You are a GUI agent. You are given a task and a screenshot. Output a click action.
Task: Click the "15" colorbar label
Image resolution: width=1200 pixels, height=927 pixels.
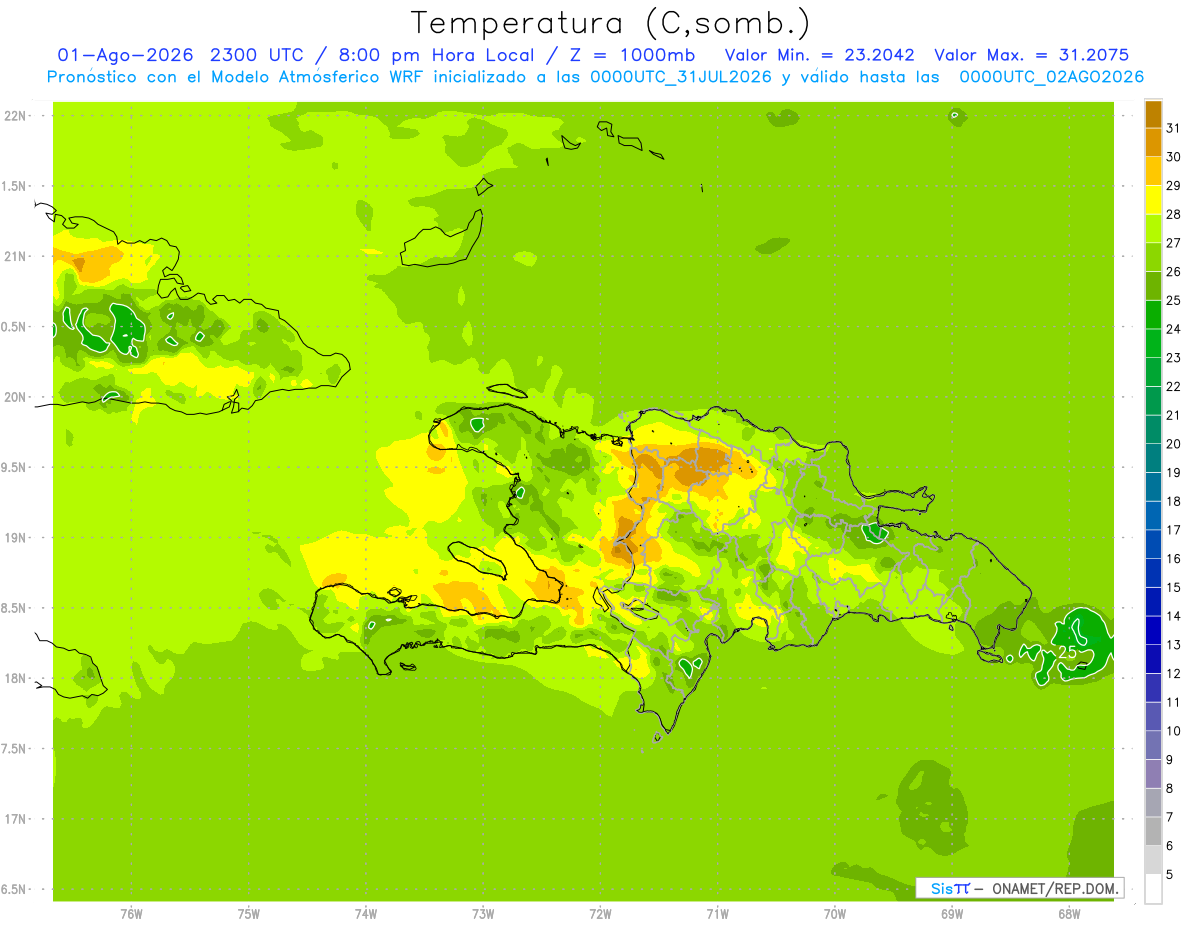pyautogui.click(x=1173, y=587)
